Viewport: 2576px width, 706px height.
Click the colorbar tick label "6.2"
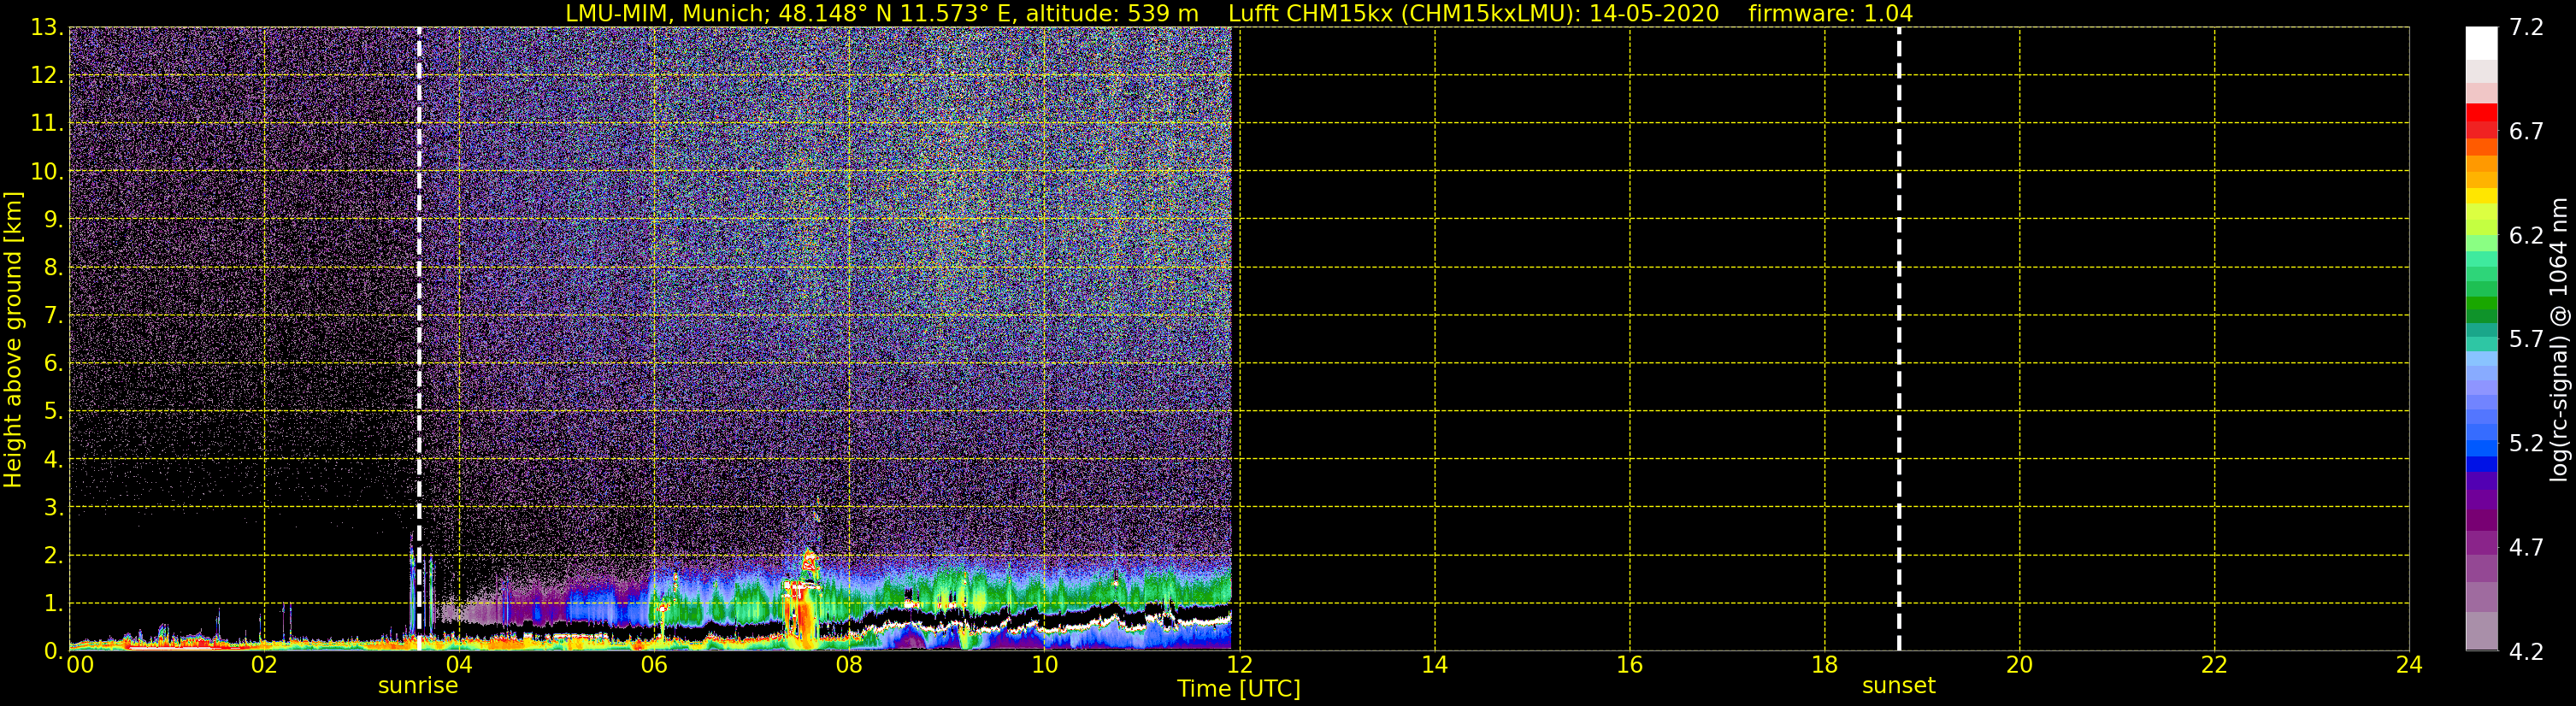(x=2526, y=235)
